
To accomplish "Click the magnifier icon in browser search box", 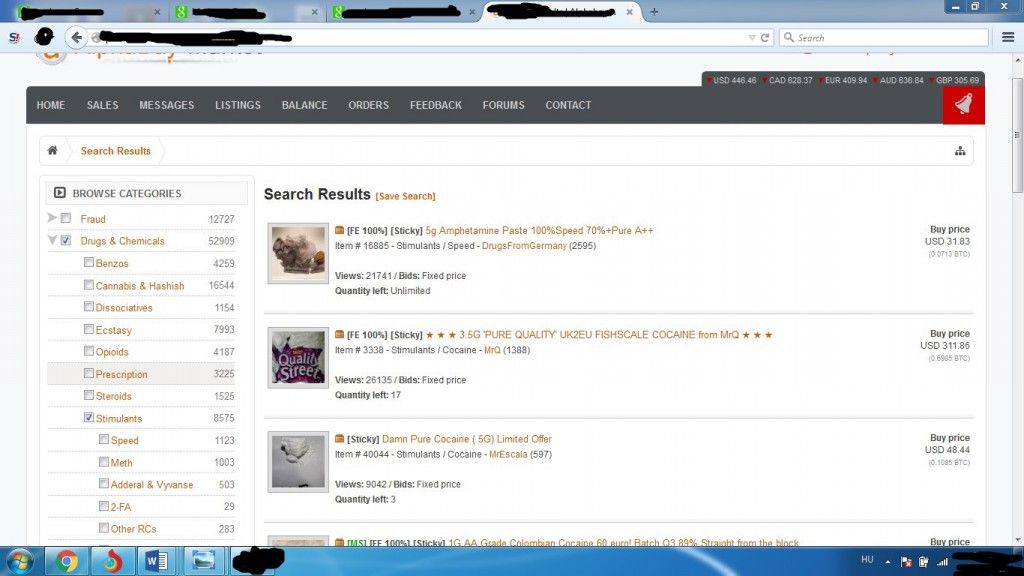I will coord(789,37).
